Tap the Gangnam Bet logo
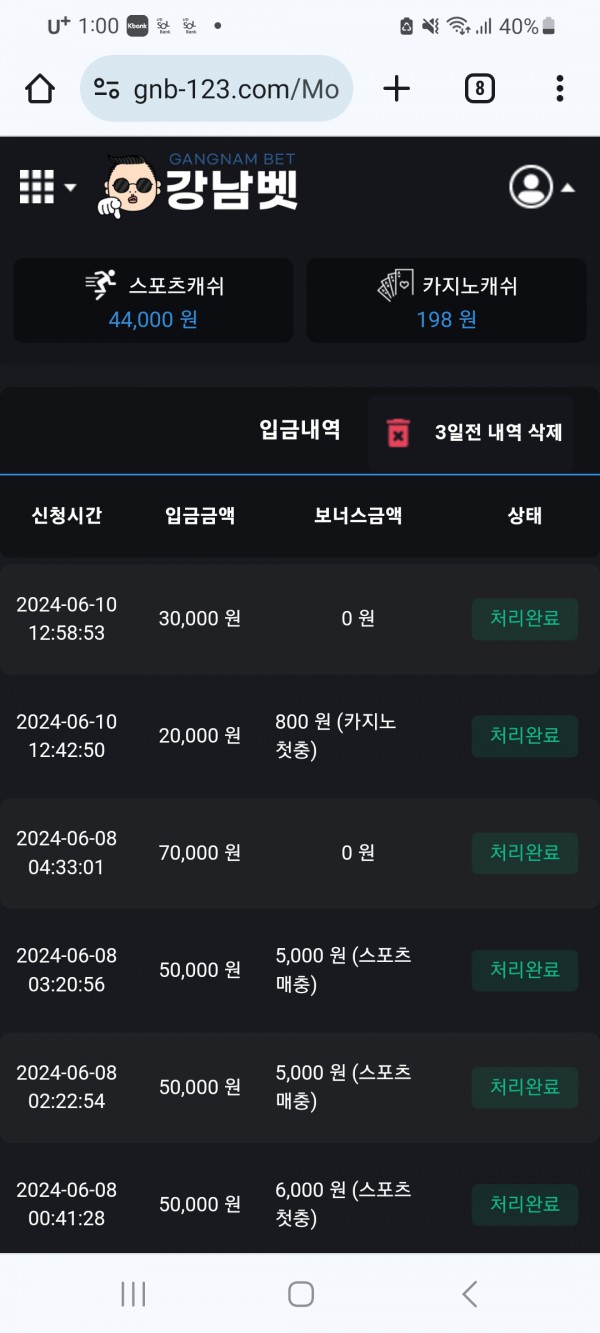600x1333 pixels. click(200, 185)
